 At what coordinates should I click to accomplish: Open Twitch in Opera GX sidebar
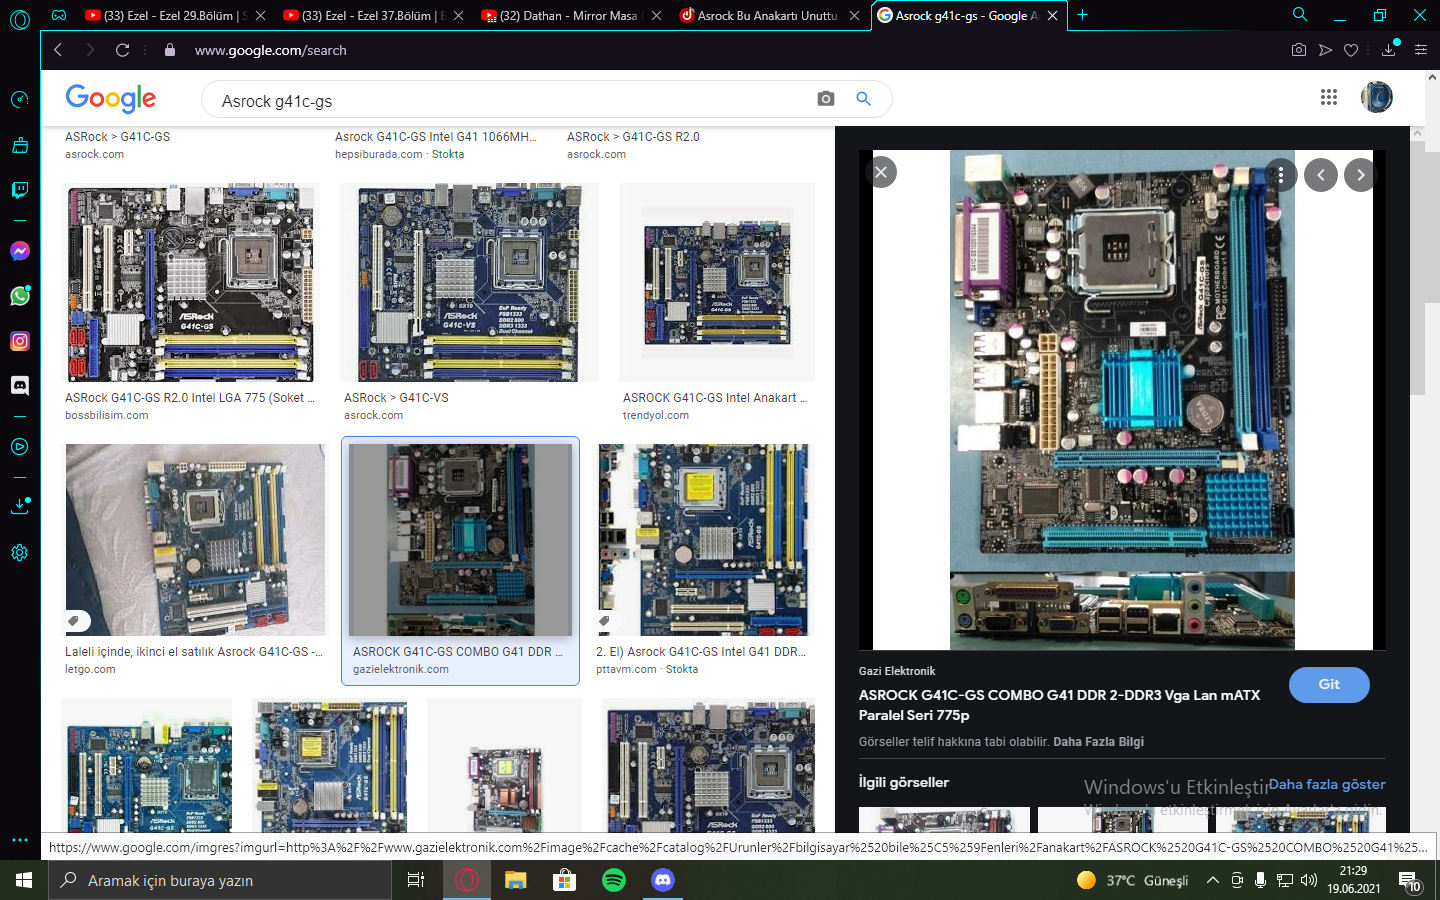[x=19, y=190]
